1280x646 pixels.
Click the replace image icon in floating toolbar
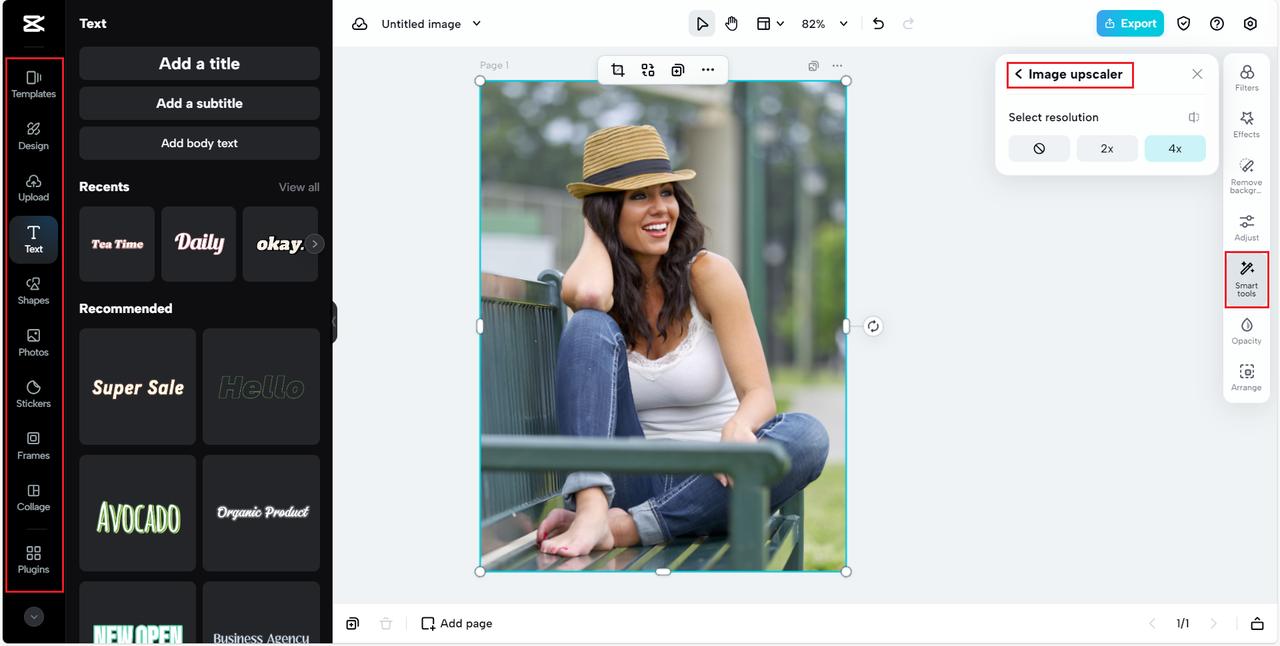(x=648, y=70)
